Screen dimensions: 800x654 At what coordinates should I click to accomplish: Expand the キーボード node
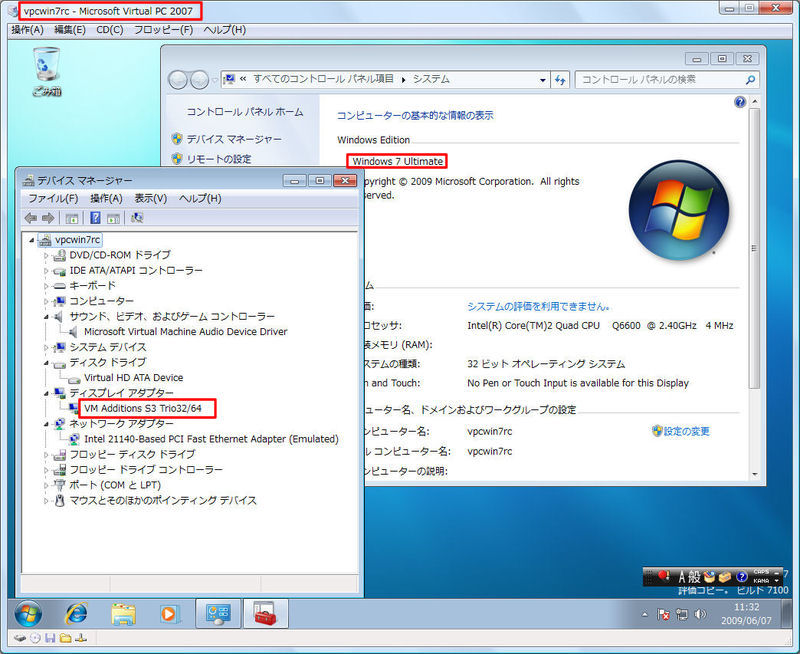pos(46,286)
